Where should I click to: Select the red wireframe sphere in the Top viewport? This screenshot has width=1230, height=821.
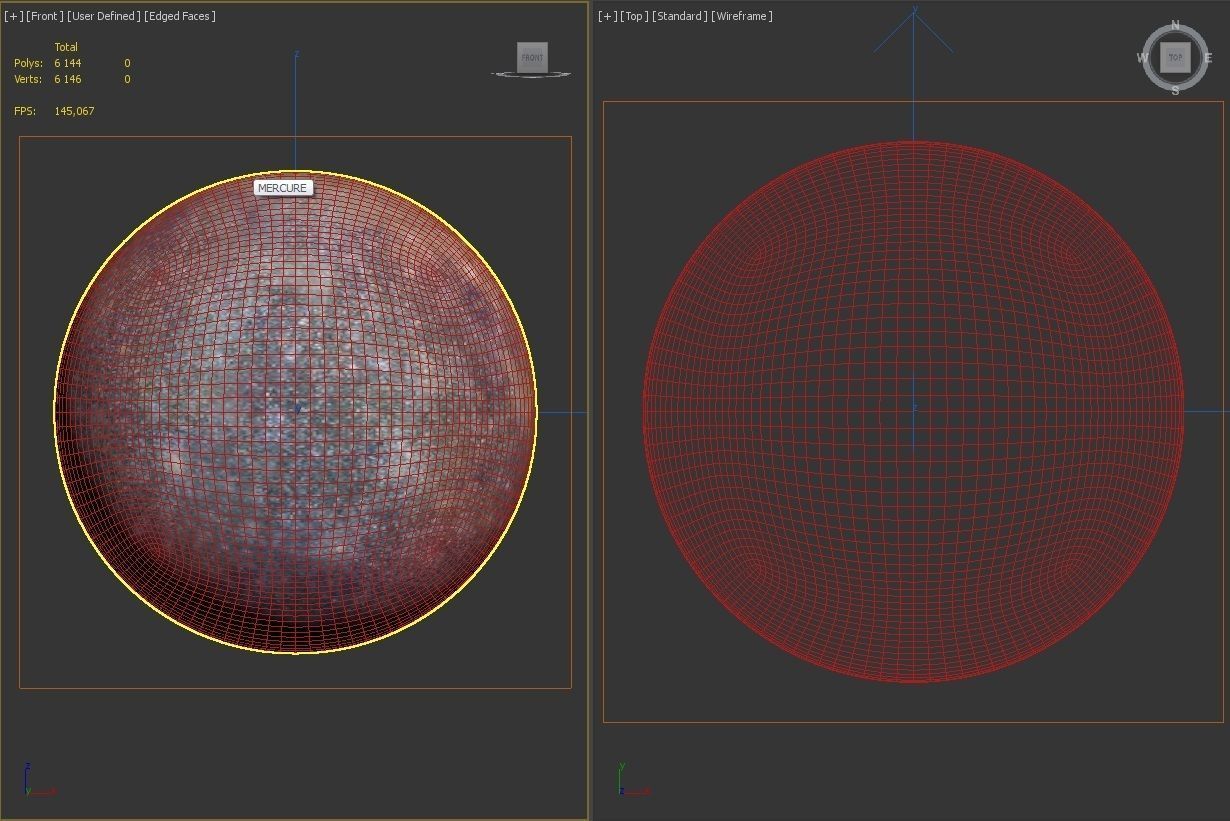click(914, 411)
